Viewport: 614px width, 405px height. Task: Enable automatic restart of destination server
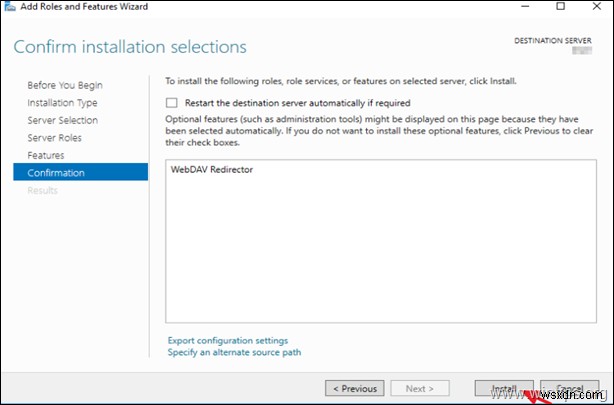(x=172, y=103)
